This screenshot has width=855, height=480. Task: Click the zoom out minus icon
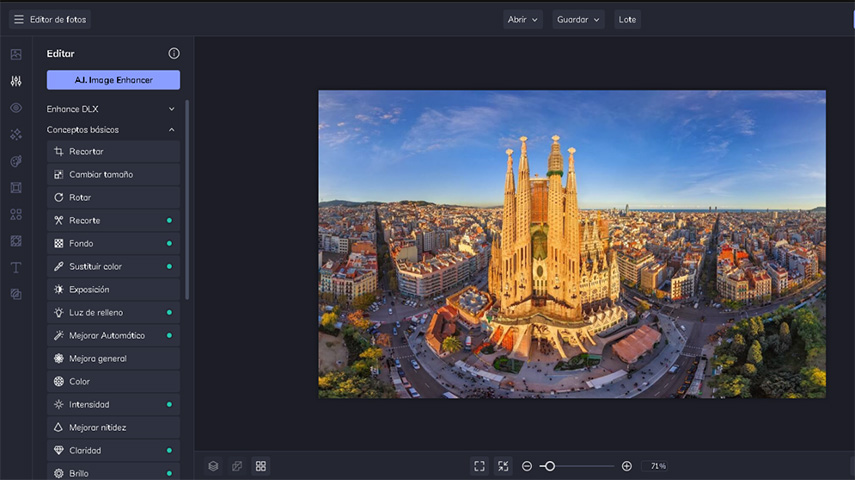click(527, 466)
